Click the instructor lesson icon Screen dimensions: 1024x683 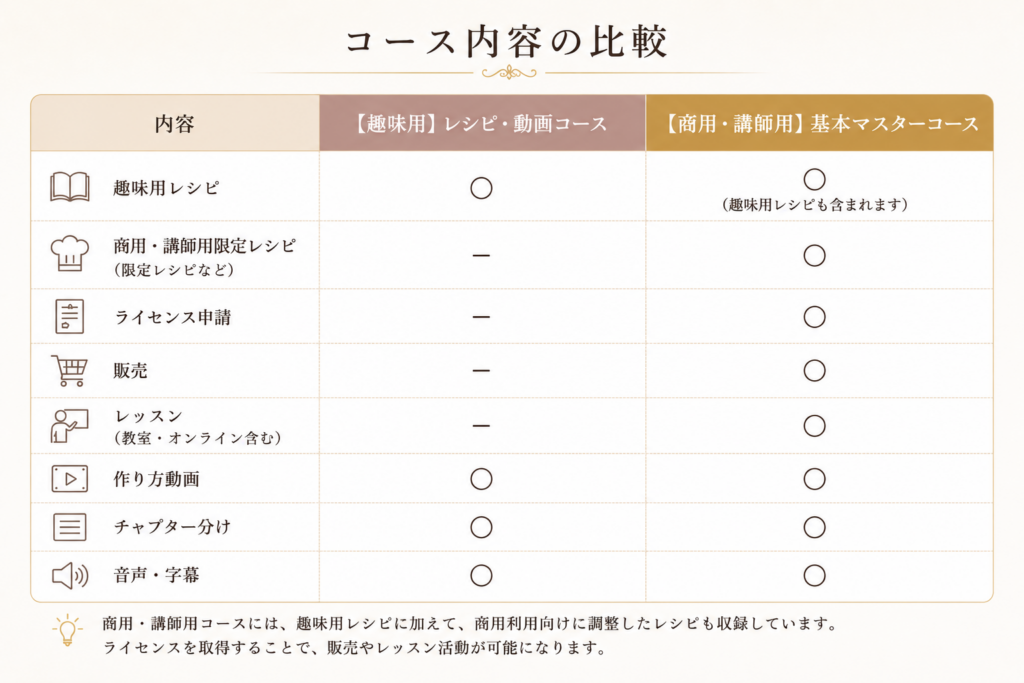point(70,426)
